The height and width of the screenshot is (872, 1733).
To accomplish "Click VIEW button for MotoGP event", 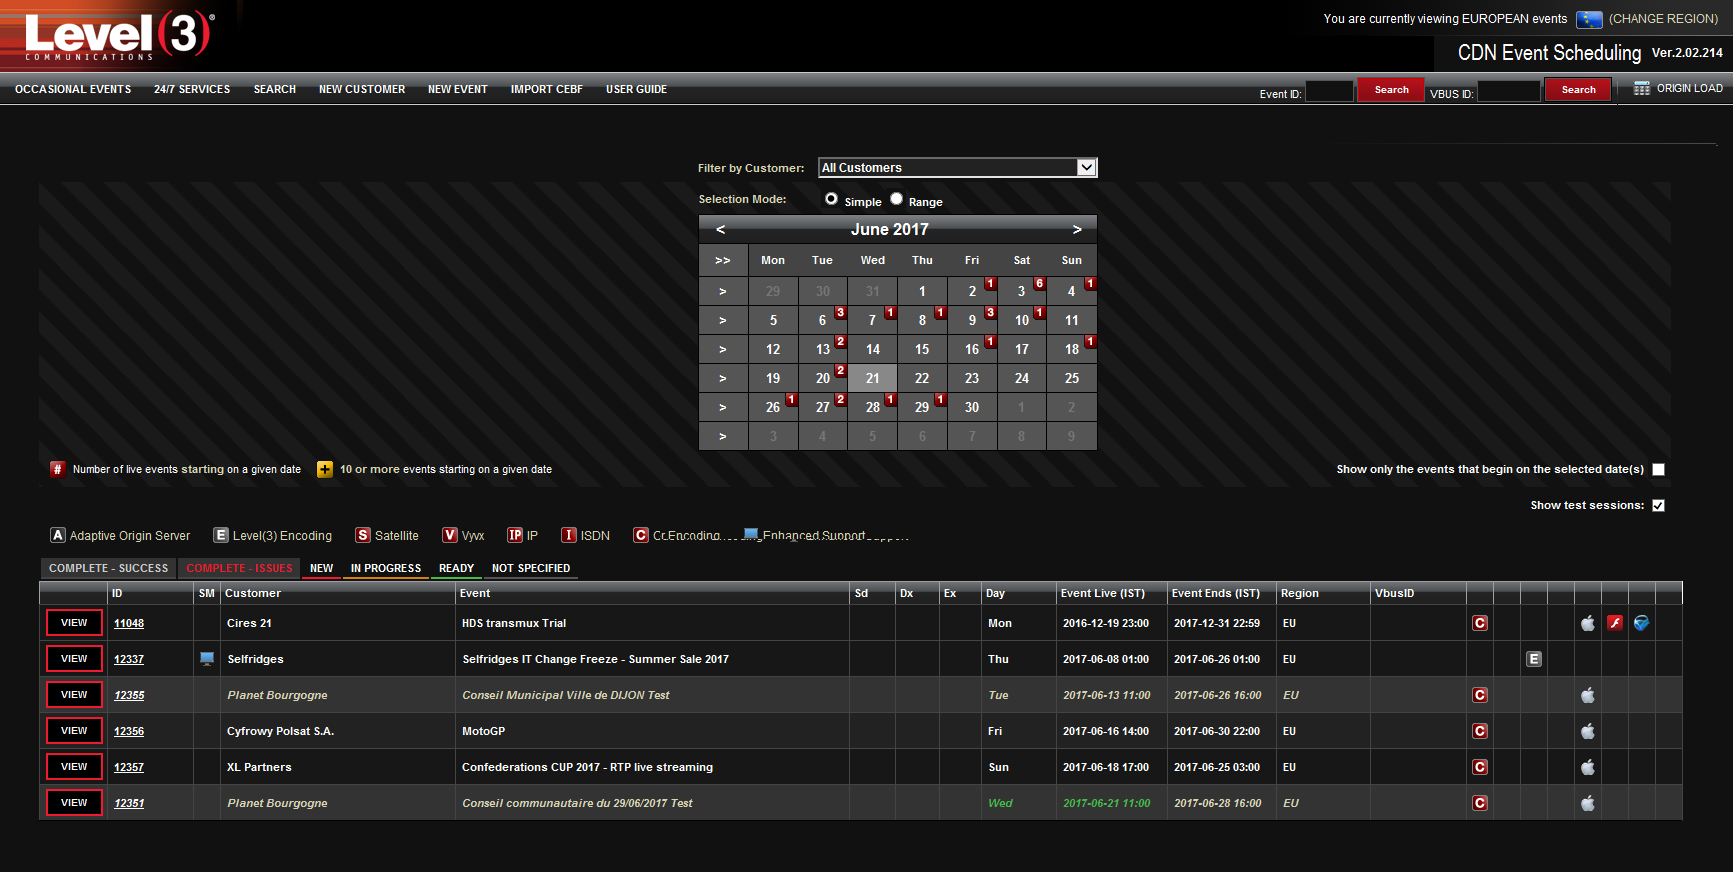I will [x=74, y=730].
